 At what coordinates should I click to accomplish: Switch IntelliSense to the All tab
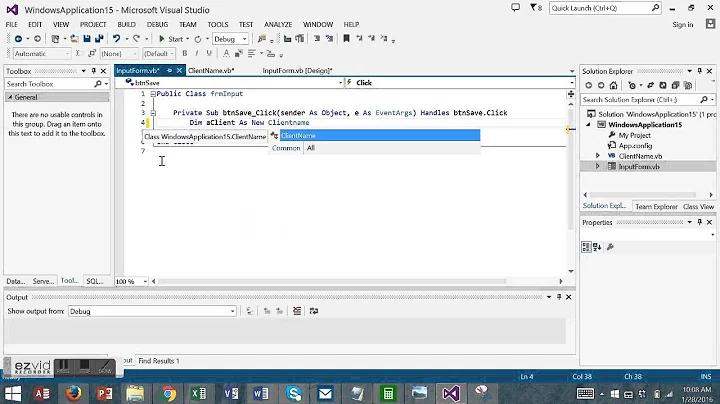[x=311, y=148]
